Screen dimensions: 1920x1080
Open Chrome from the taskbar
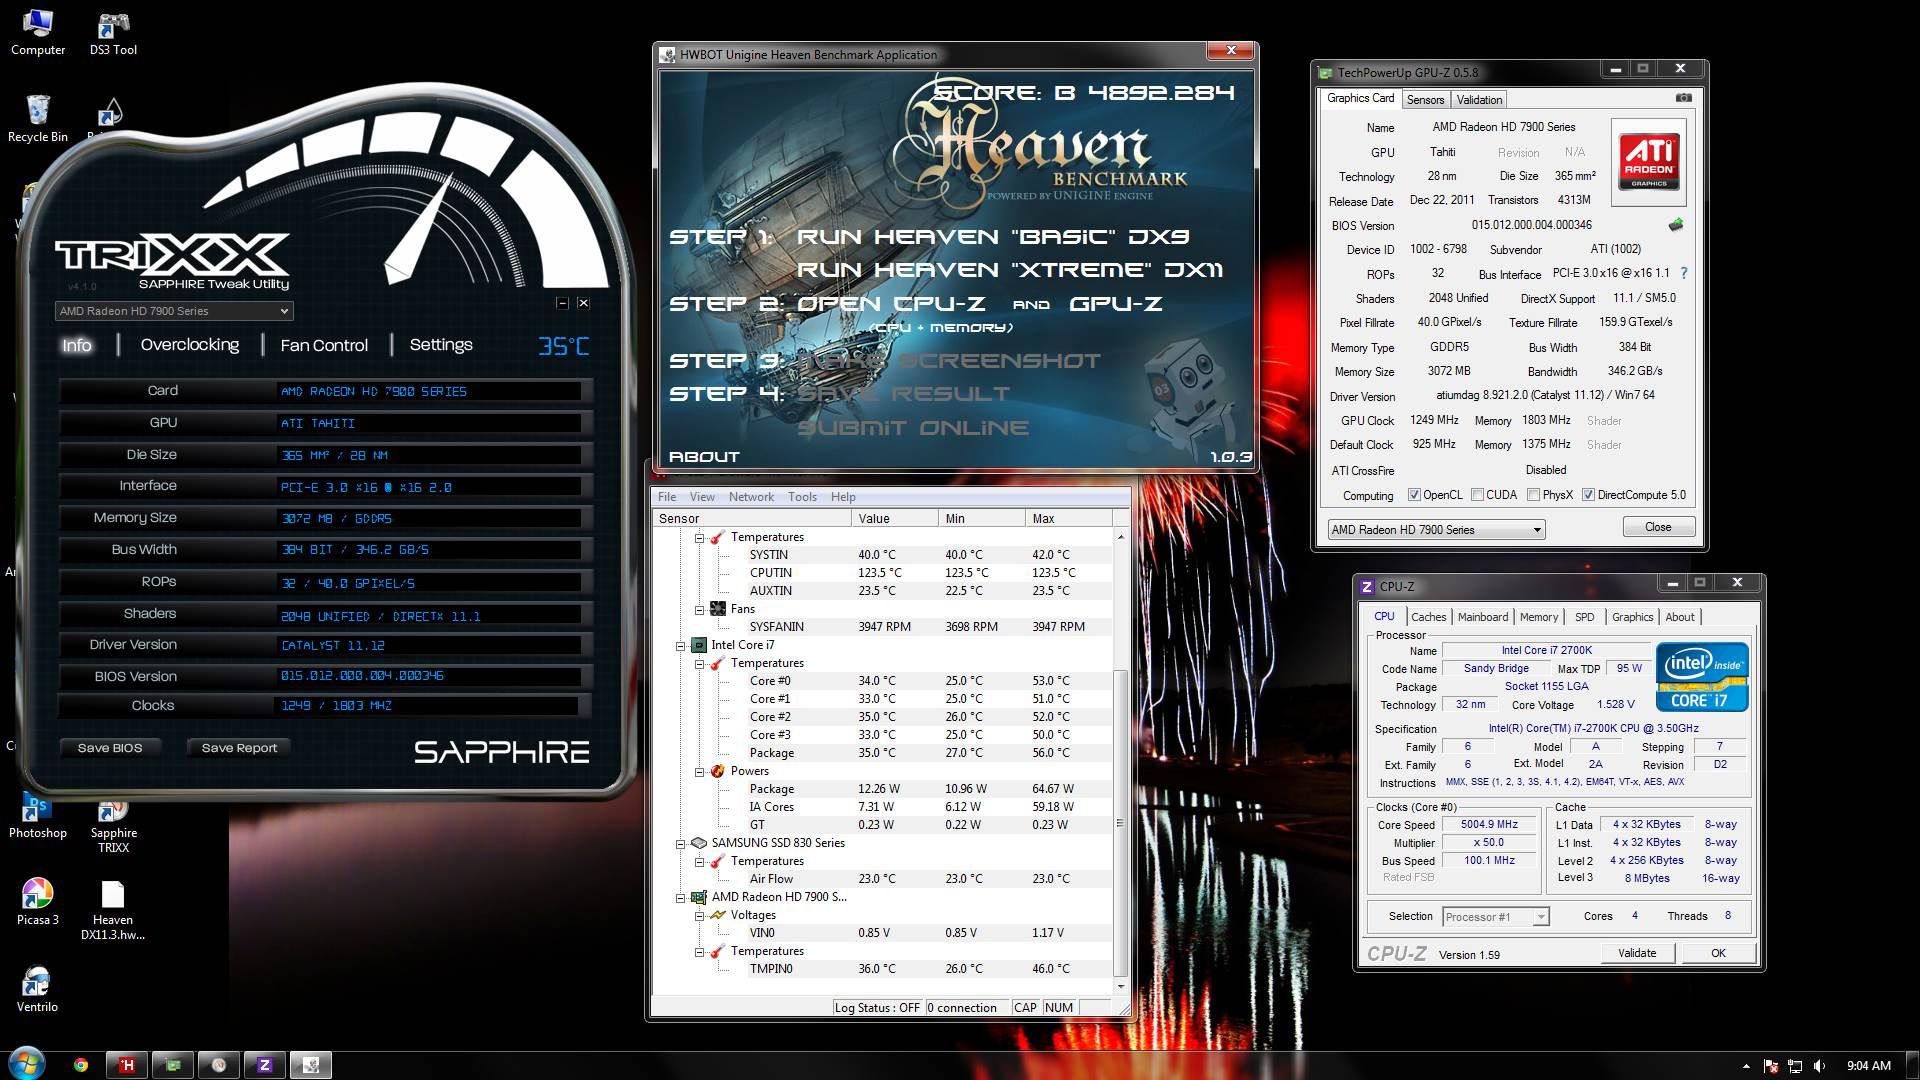(81, 1065)
